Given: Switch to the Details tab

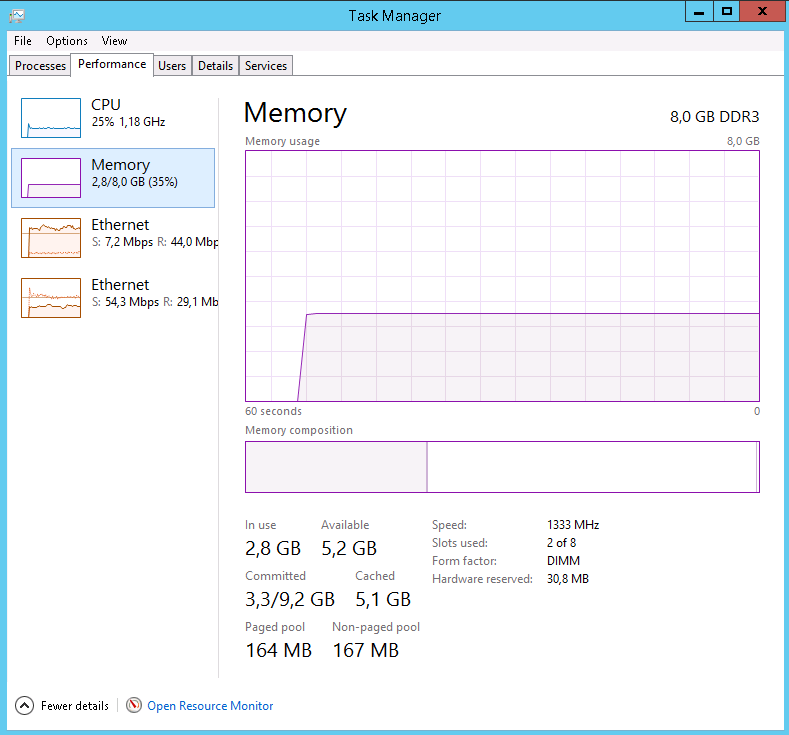Looking at the screenshot, I should (x=215, y=66).
